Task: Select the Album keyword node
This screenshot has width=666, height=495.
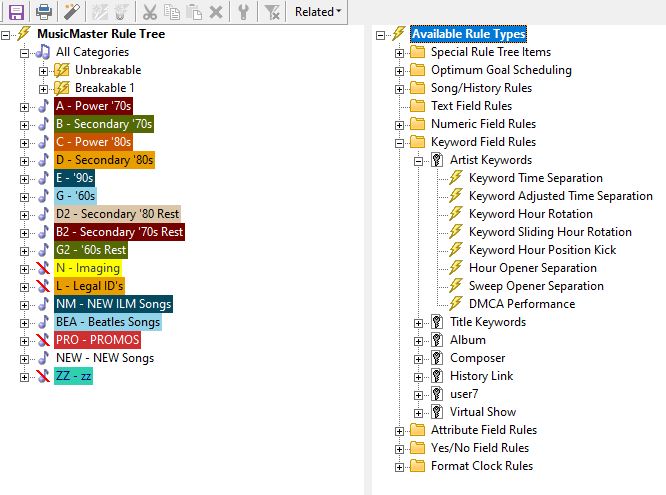Action: coord(468,340)
